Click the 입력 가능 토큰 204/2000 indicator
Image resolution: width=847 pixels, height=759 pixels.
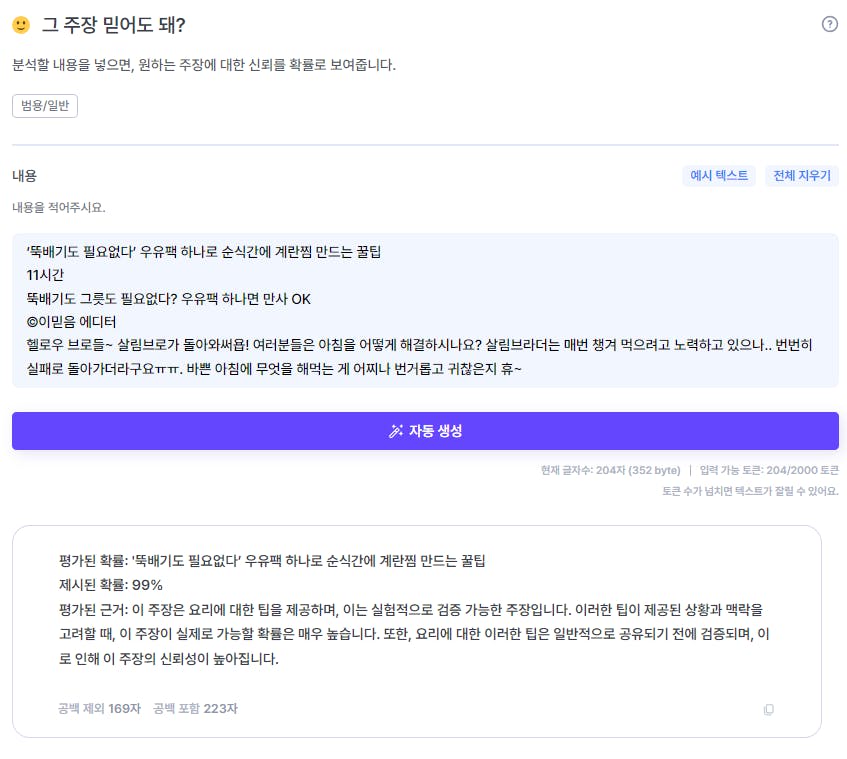769,470
